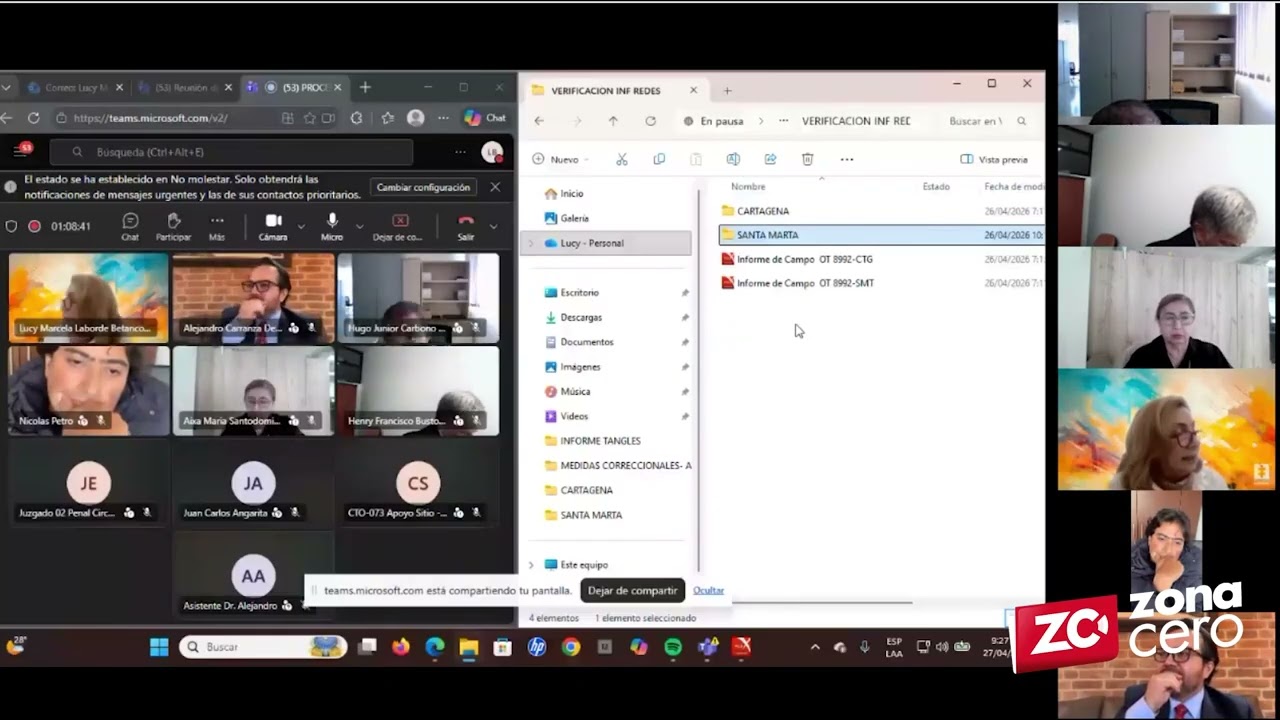Click the Cut scissors icon in Explorer toolbar
Image resolution: width=1280 pixels, height=720 pixels.
621,159
